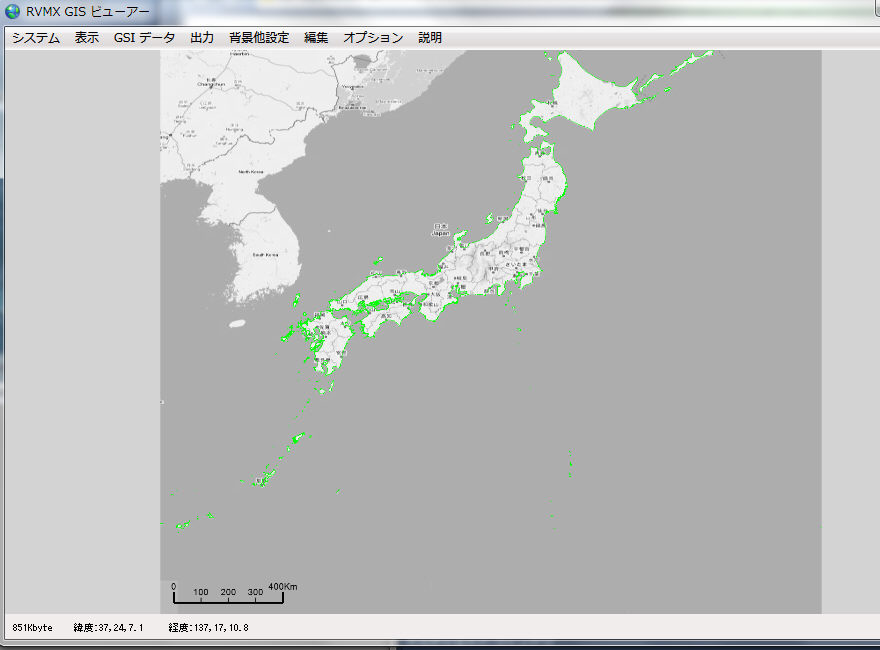Click the RVMX GIS globe application icon
This screenshot has height=650, width=880.
(13, 12)
